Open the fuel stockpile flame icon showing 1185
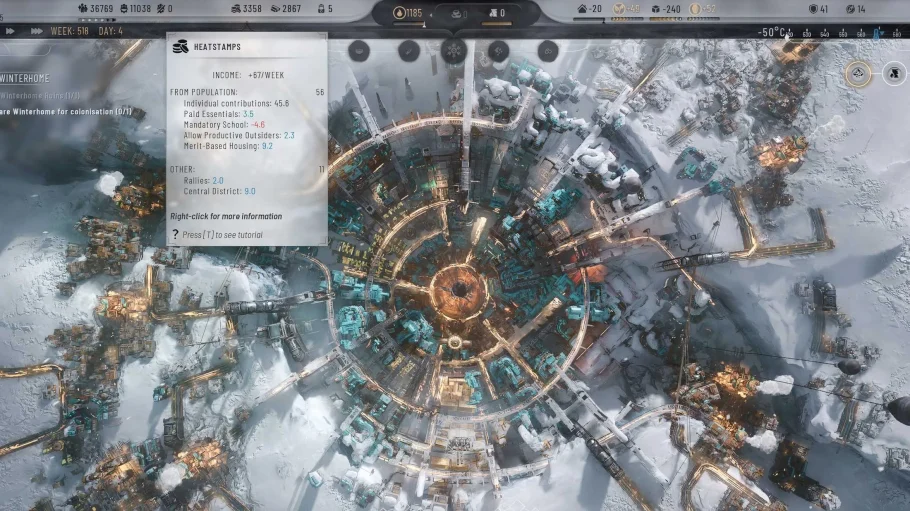Image resolution: width=910 pixels, height=511 pixels. point(407,13)
